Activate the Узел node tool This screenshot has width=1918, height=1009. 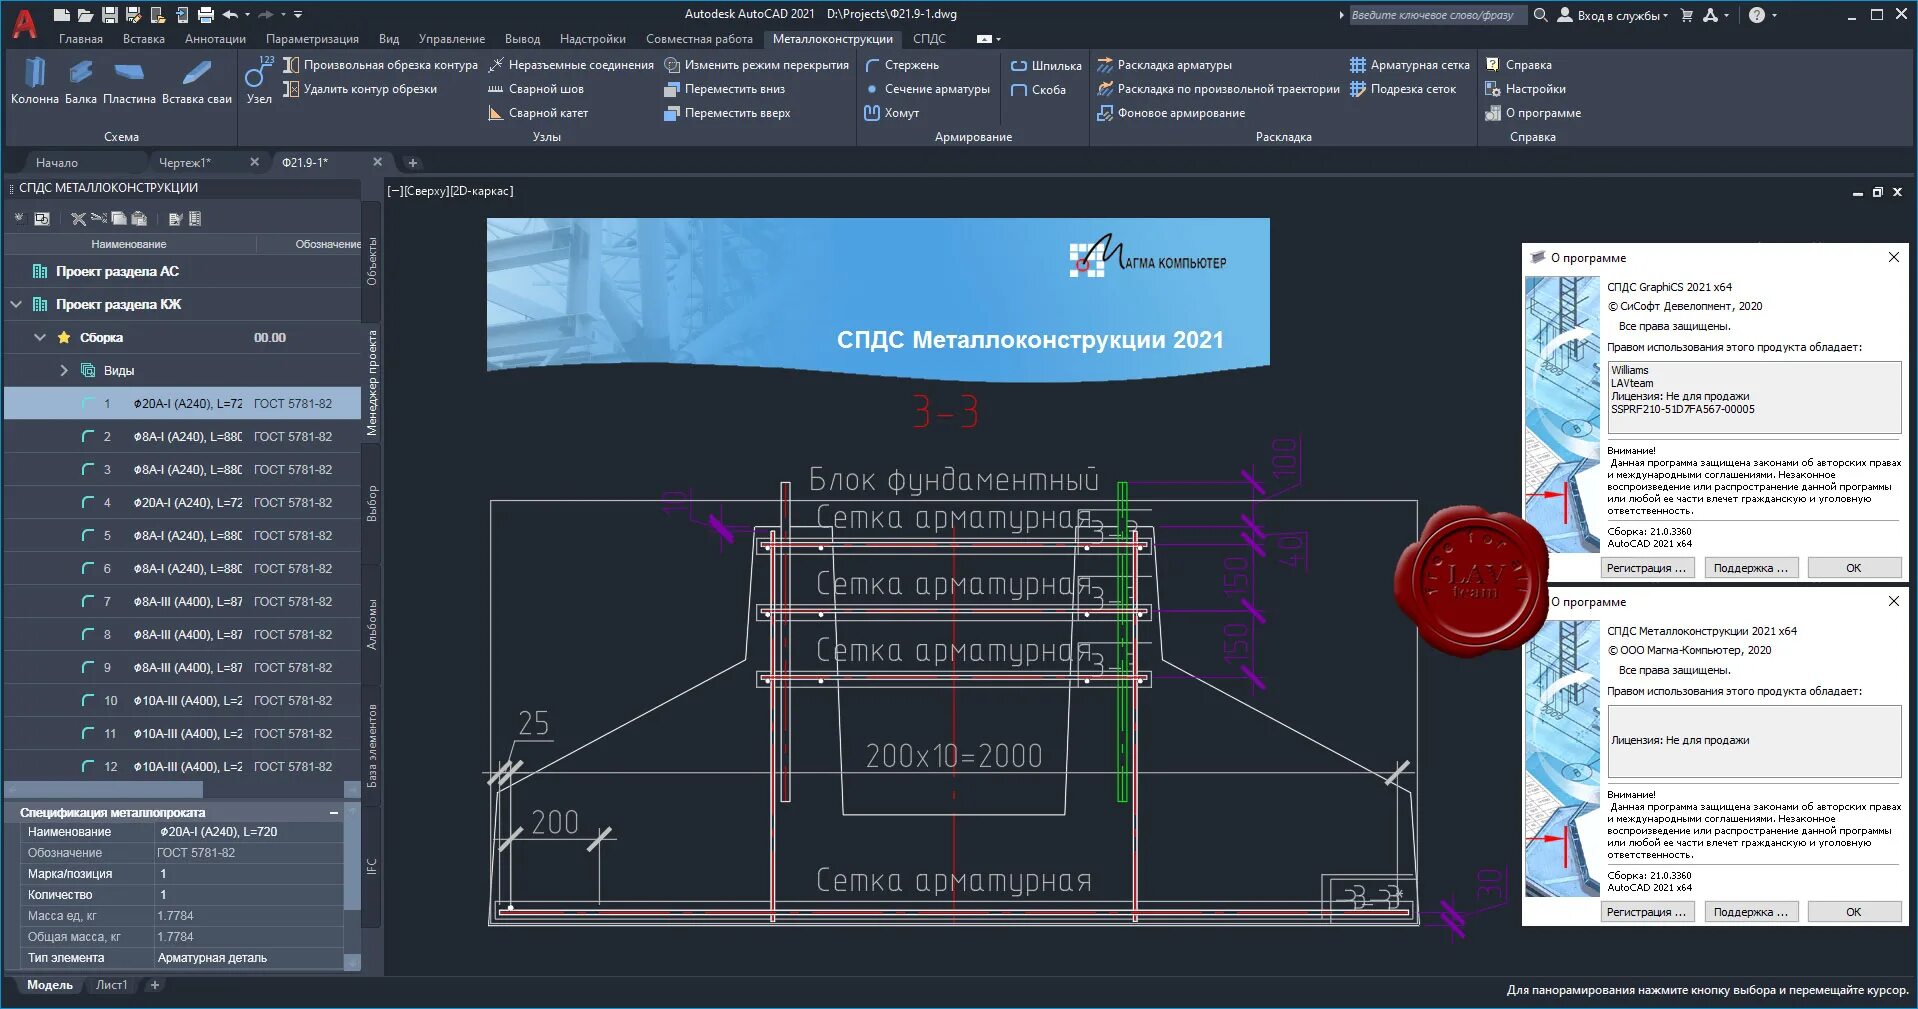tap(259, 81)
